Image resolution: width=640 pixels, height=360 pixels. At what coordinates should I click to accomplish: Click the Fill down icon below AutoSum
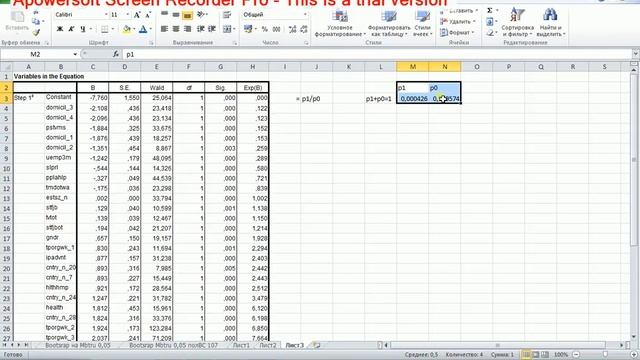490,21
